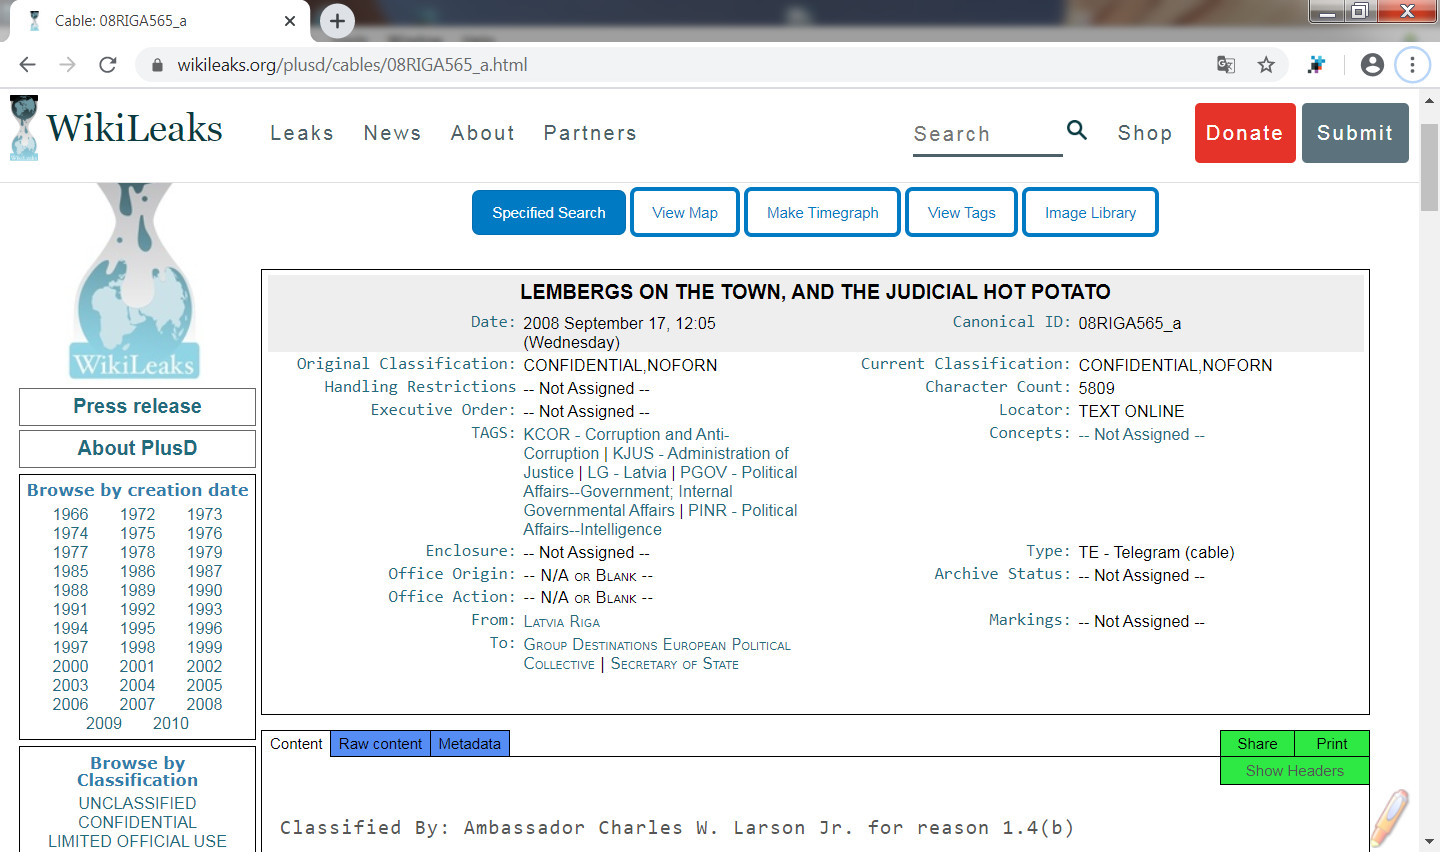Screen dimensions: 1440x852
Task: Open the News menu item
Action: pyautogui.click(x=392, y=133)
